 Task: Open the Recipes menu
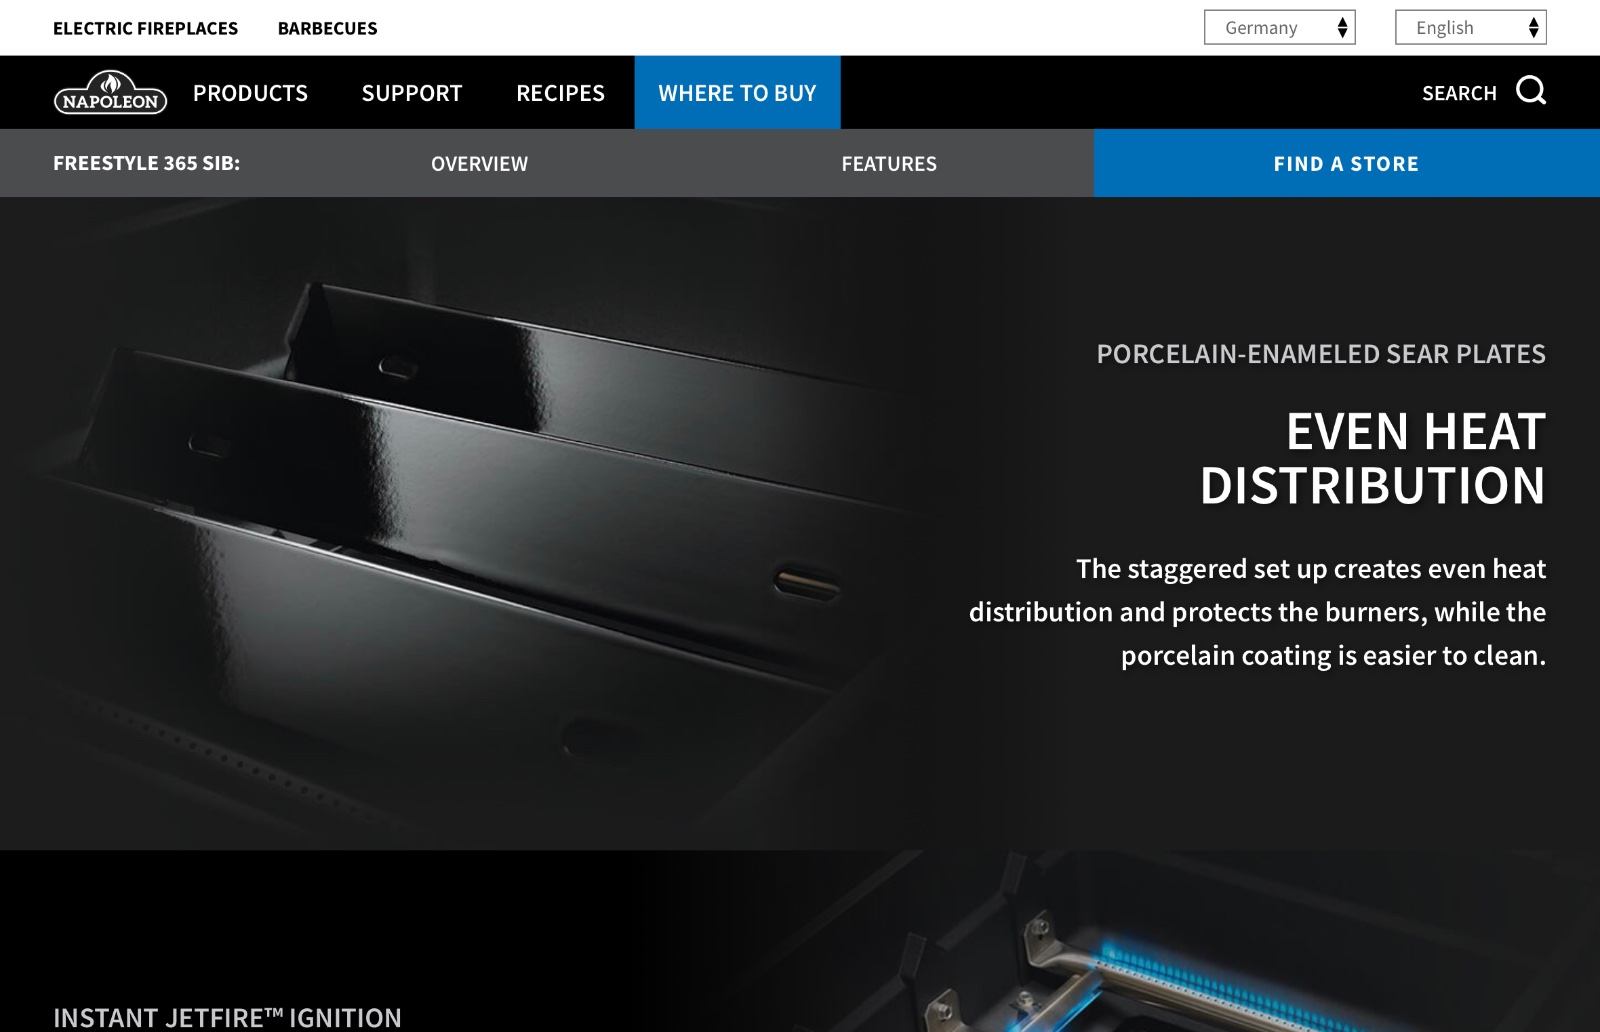pyautogui.click(x=560, y=93)
